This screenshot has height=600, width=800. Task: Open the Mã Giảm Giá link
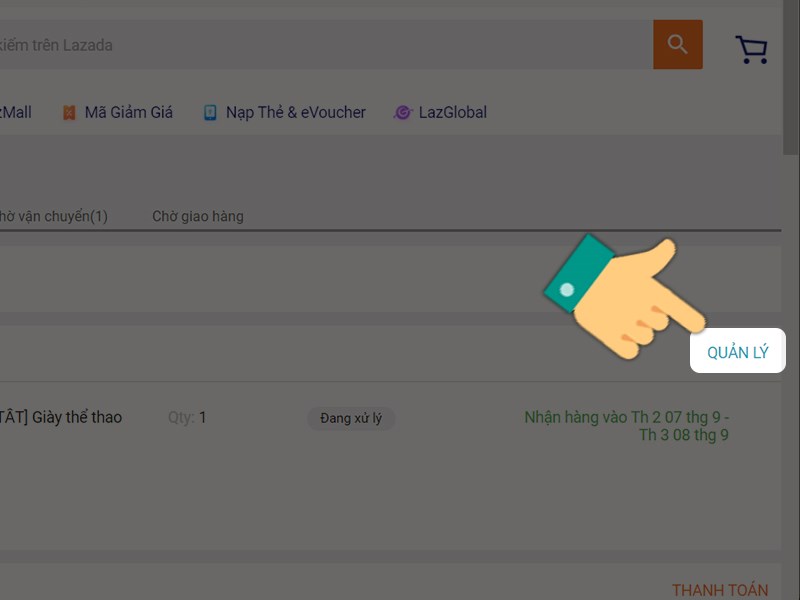pos(129,112)
